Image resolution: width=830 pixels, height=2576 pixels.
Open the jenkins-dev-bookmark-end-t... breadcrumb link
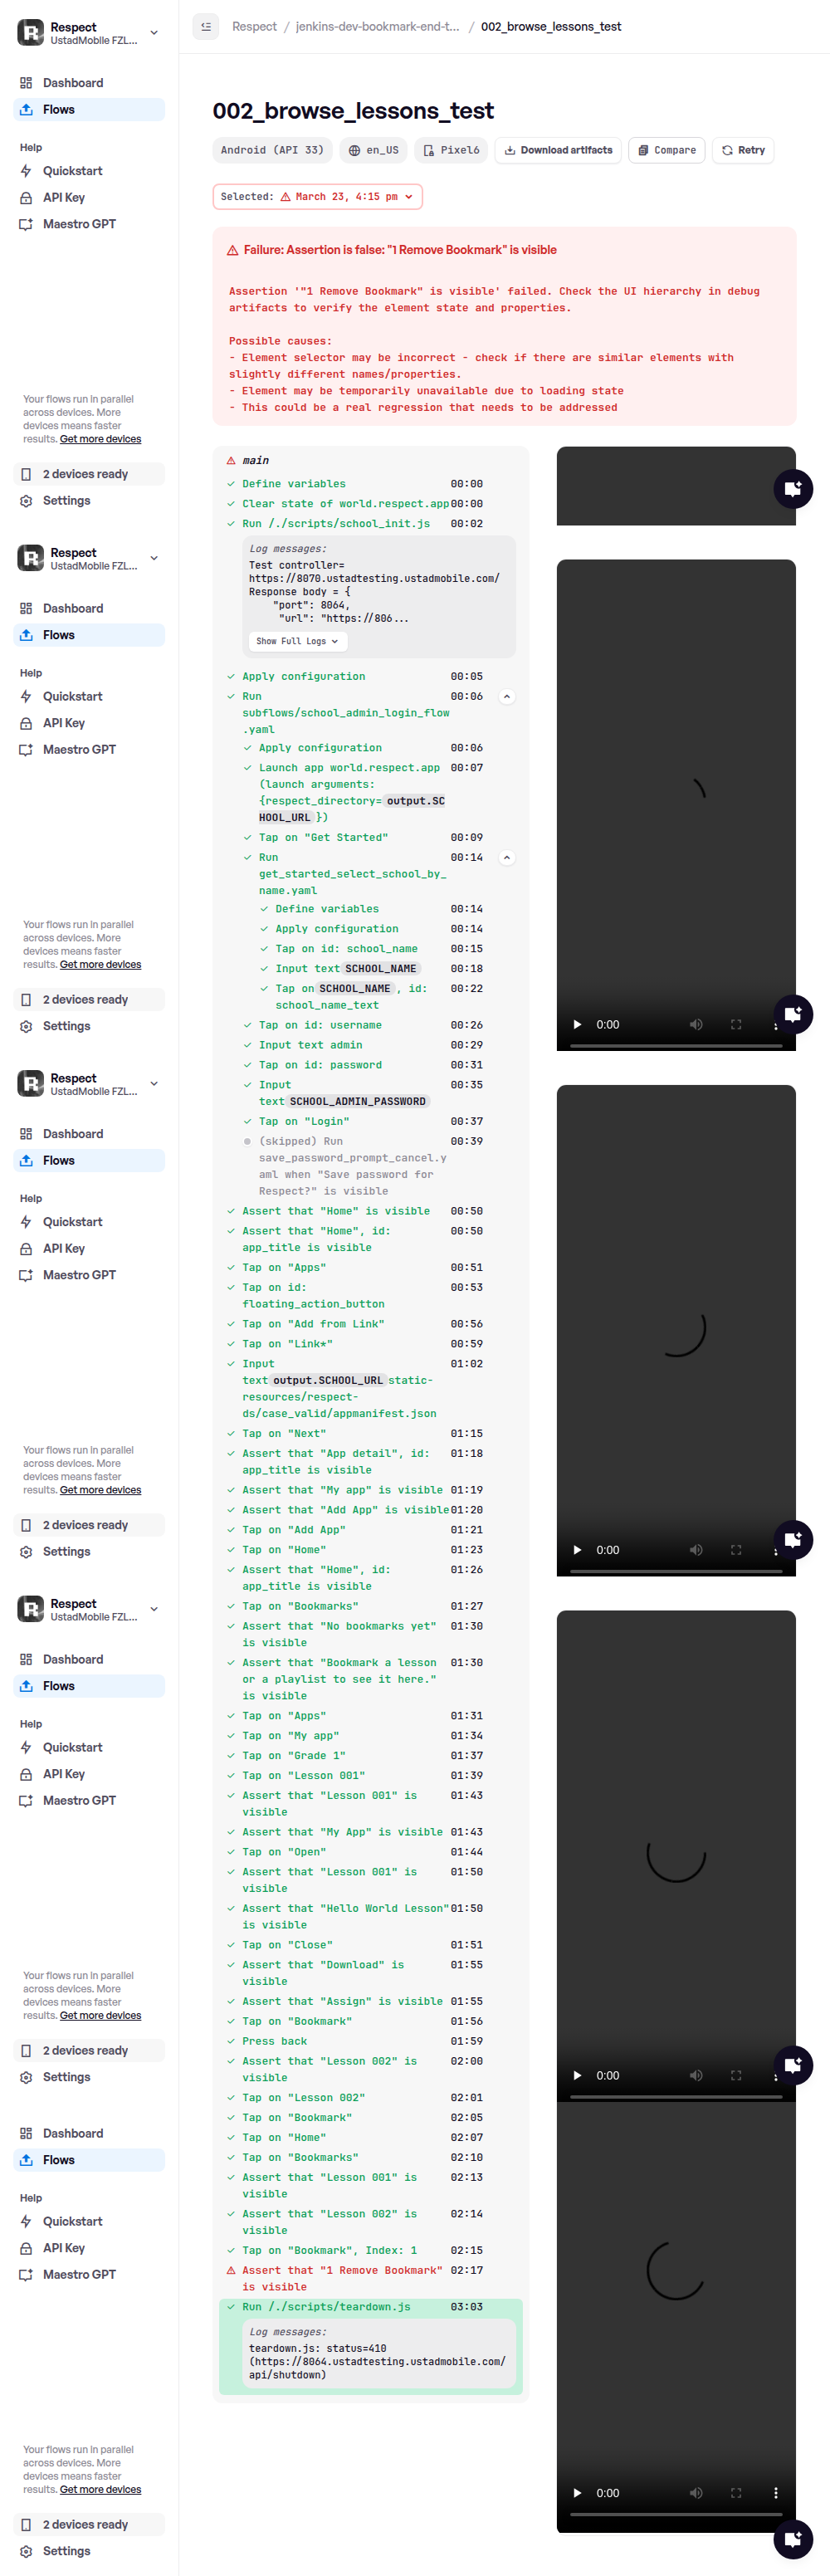(x=377, y=27)
